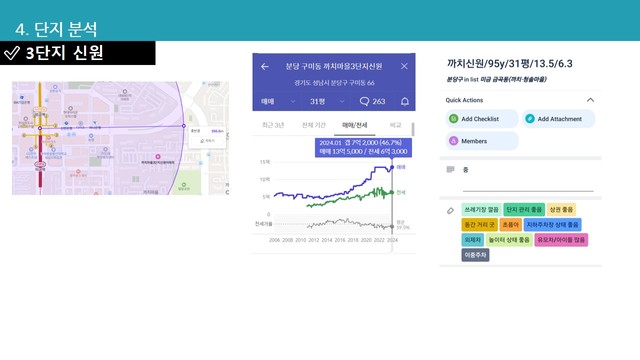The height and width of the screenshot is (360, 640).
Task: Click the 2024.01 price tooltip
Action: [363, 147]
